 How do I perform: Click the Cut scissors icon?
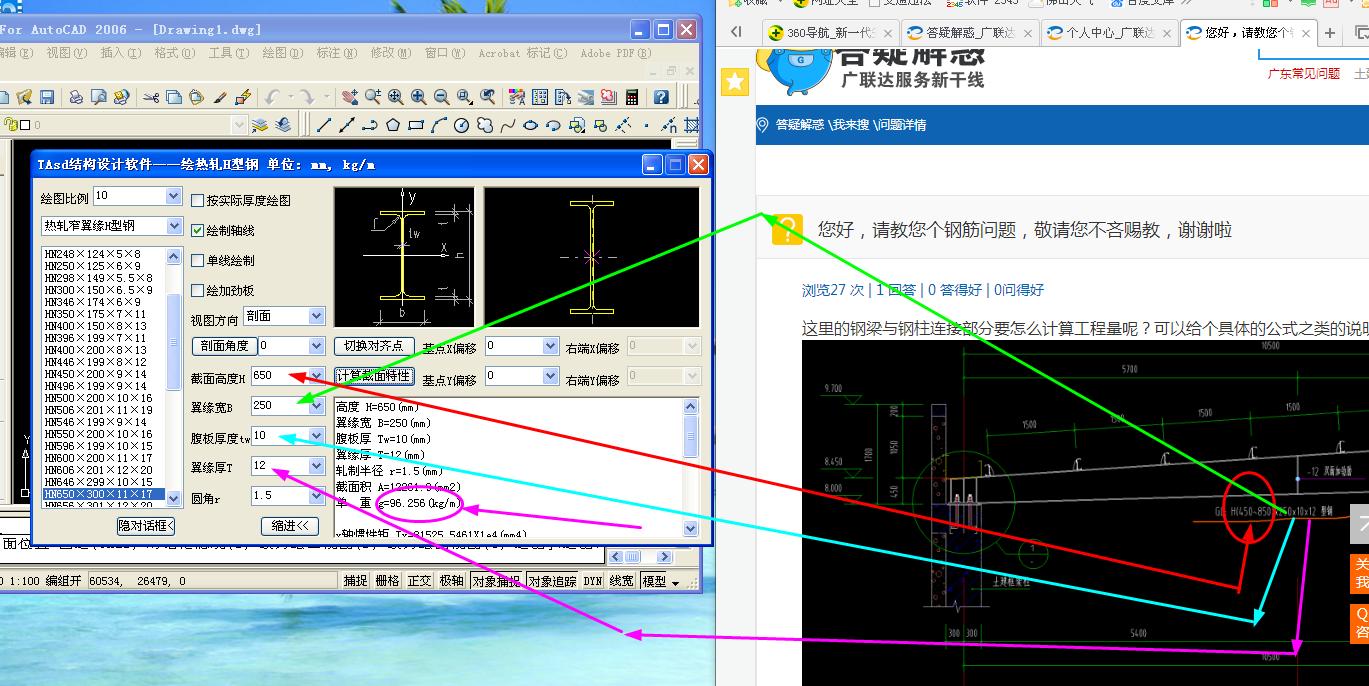click(x=150, y=97)
